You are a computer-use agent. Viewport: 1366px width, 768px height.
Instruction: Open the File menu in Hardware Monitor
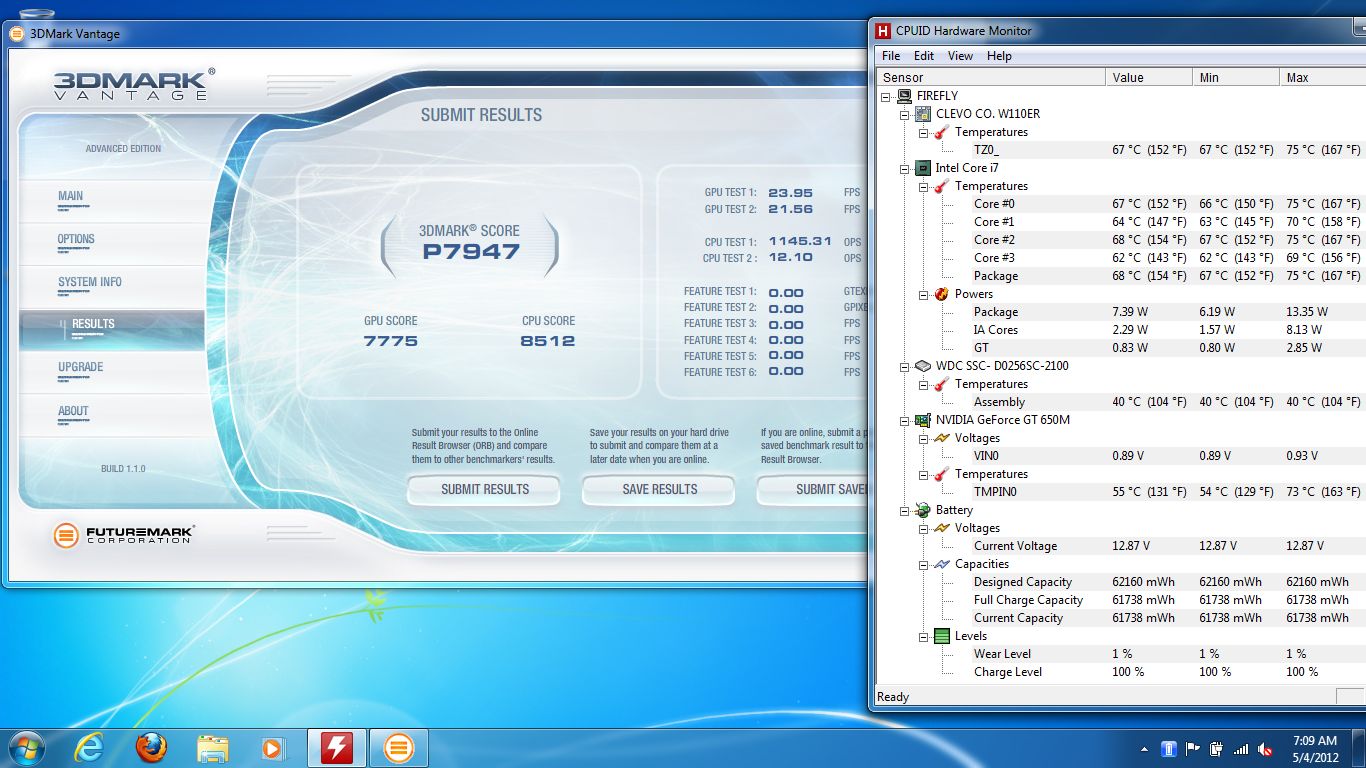pos(890,56)
